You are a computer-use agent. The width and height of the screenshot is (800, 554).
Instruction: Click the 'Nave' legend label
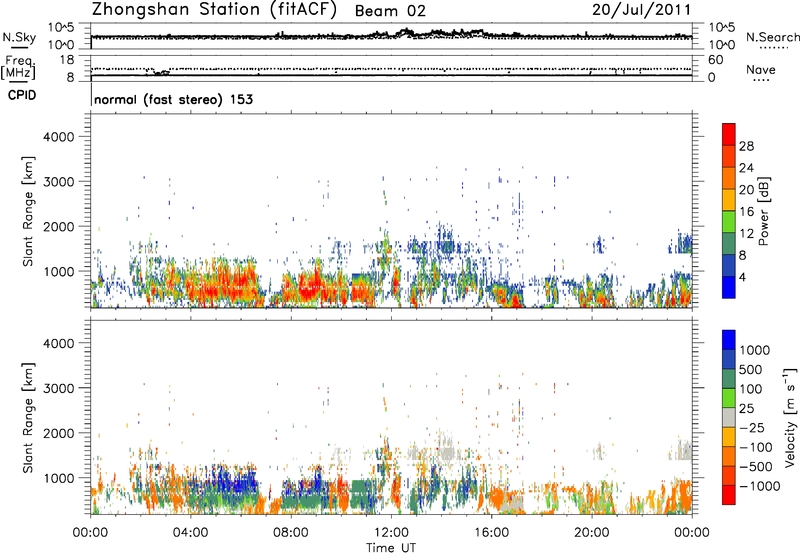pyautogui.click(x=760, y=70)
